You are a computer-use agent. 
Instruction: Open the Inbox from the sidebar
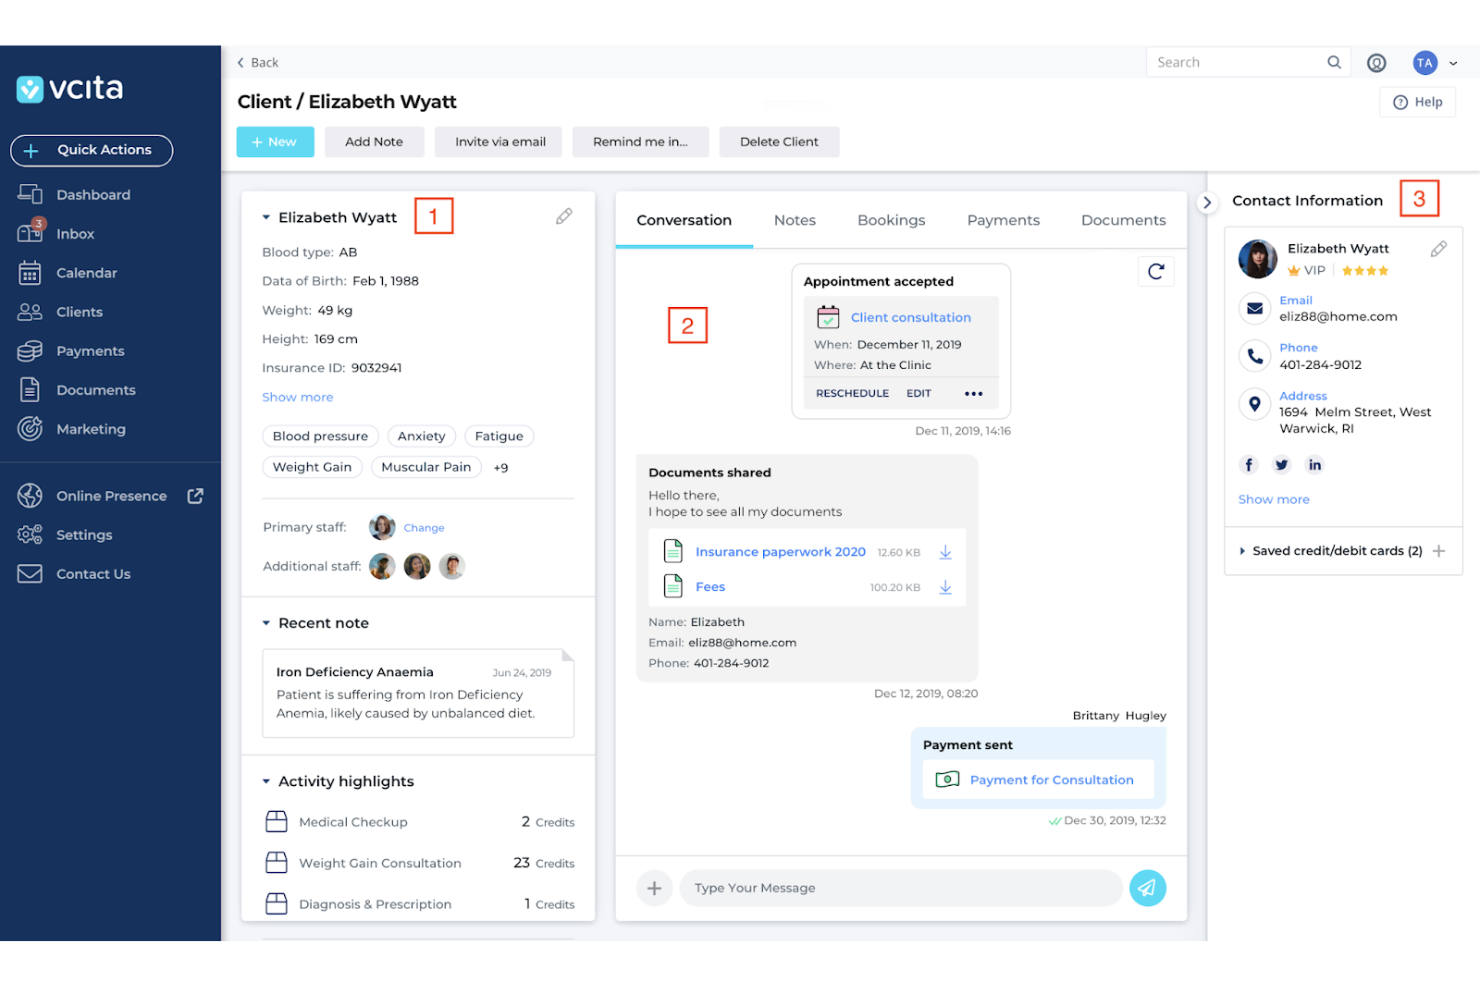click(x=74, y=233)
